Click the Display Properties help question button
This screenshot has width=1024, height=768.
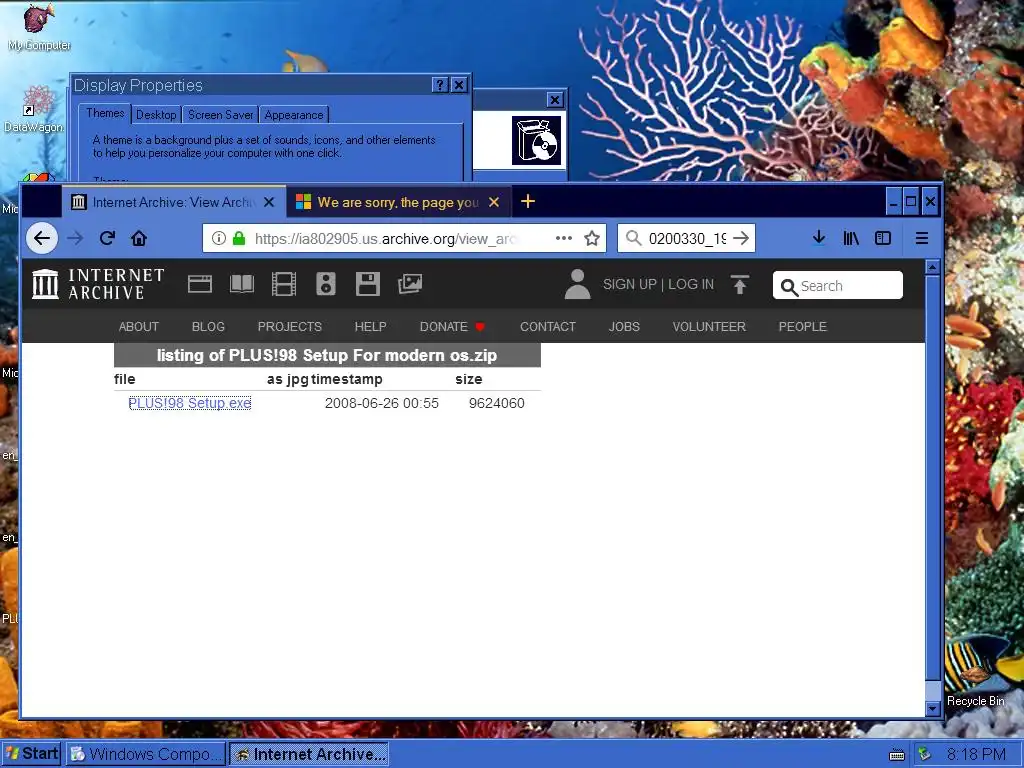tap(440, 85)
